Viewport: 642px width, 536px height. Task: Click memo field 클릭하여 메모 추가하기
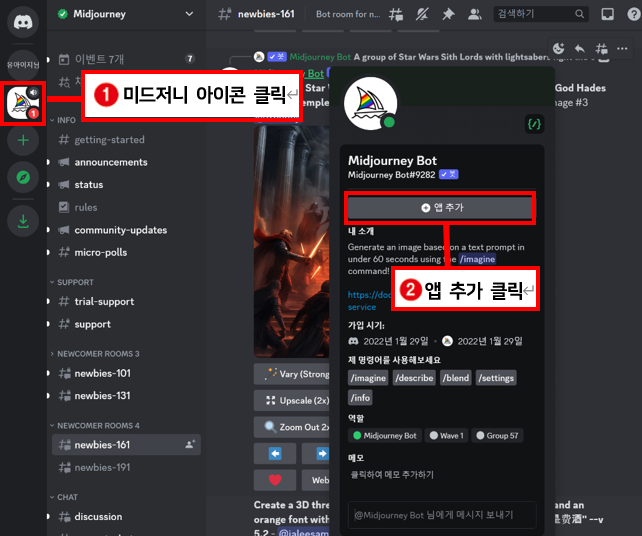pos(392,475)
